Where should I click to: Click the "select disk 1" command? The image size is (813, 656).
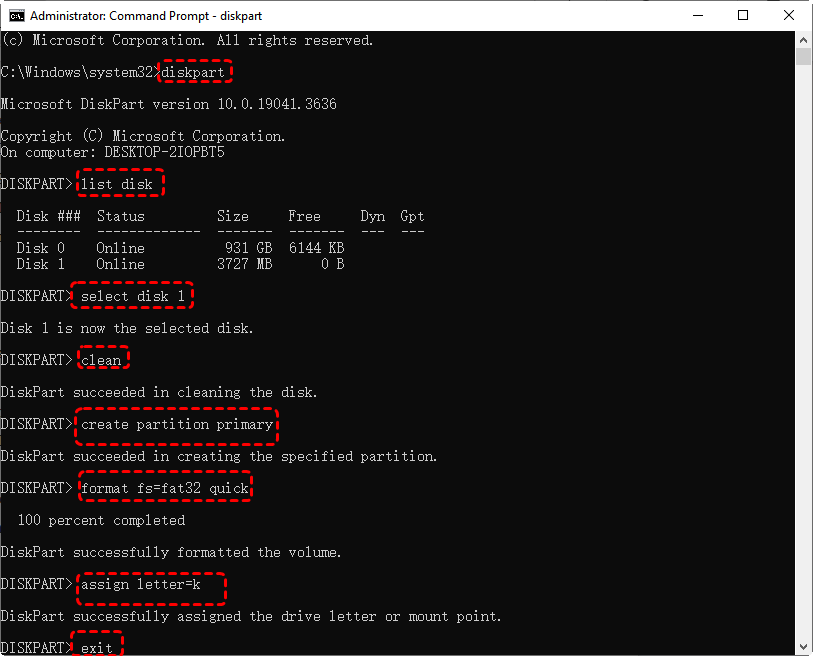(x=133, y=296)
